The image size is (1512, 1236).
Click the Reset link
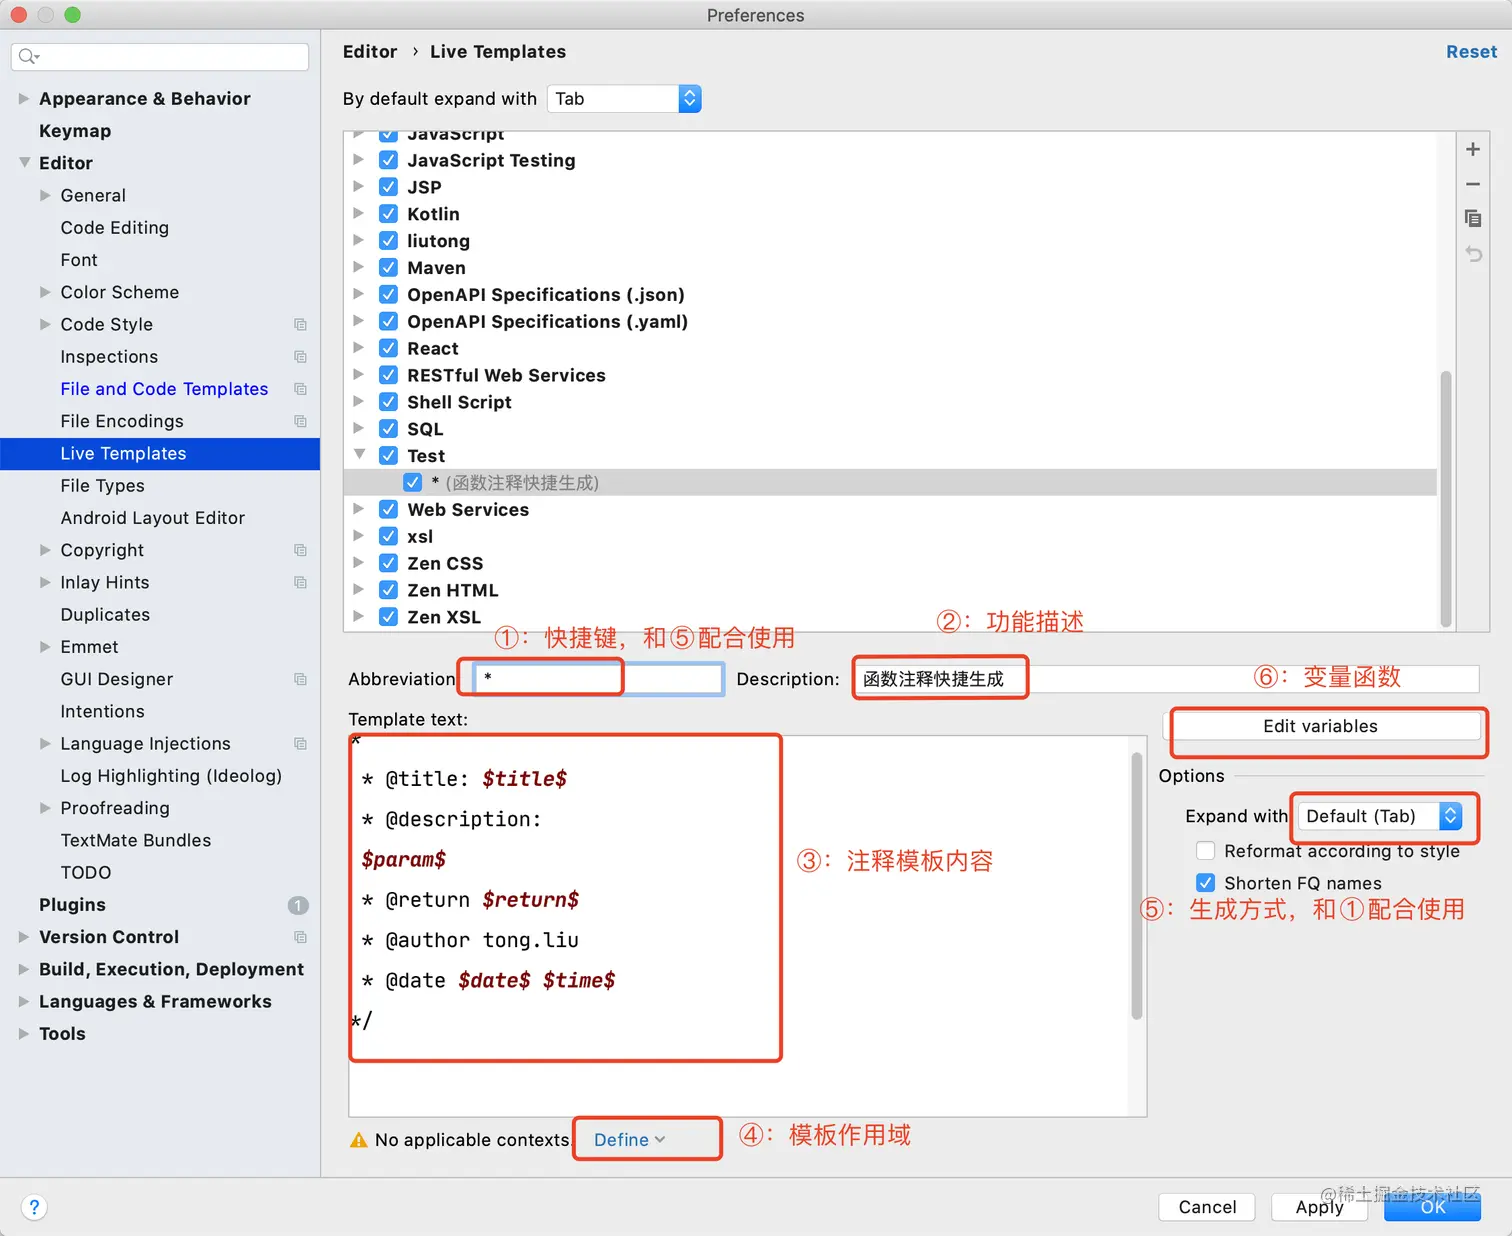[1471, 52]
